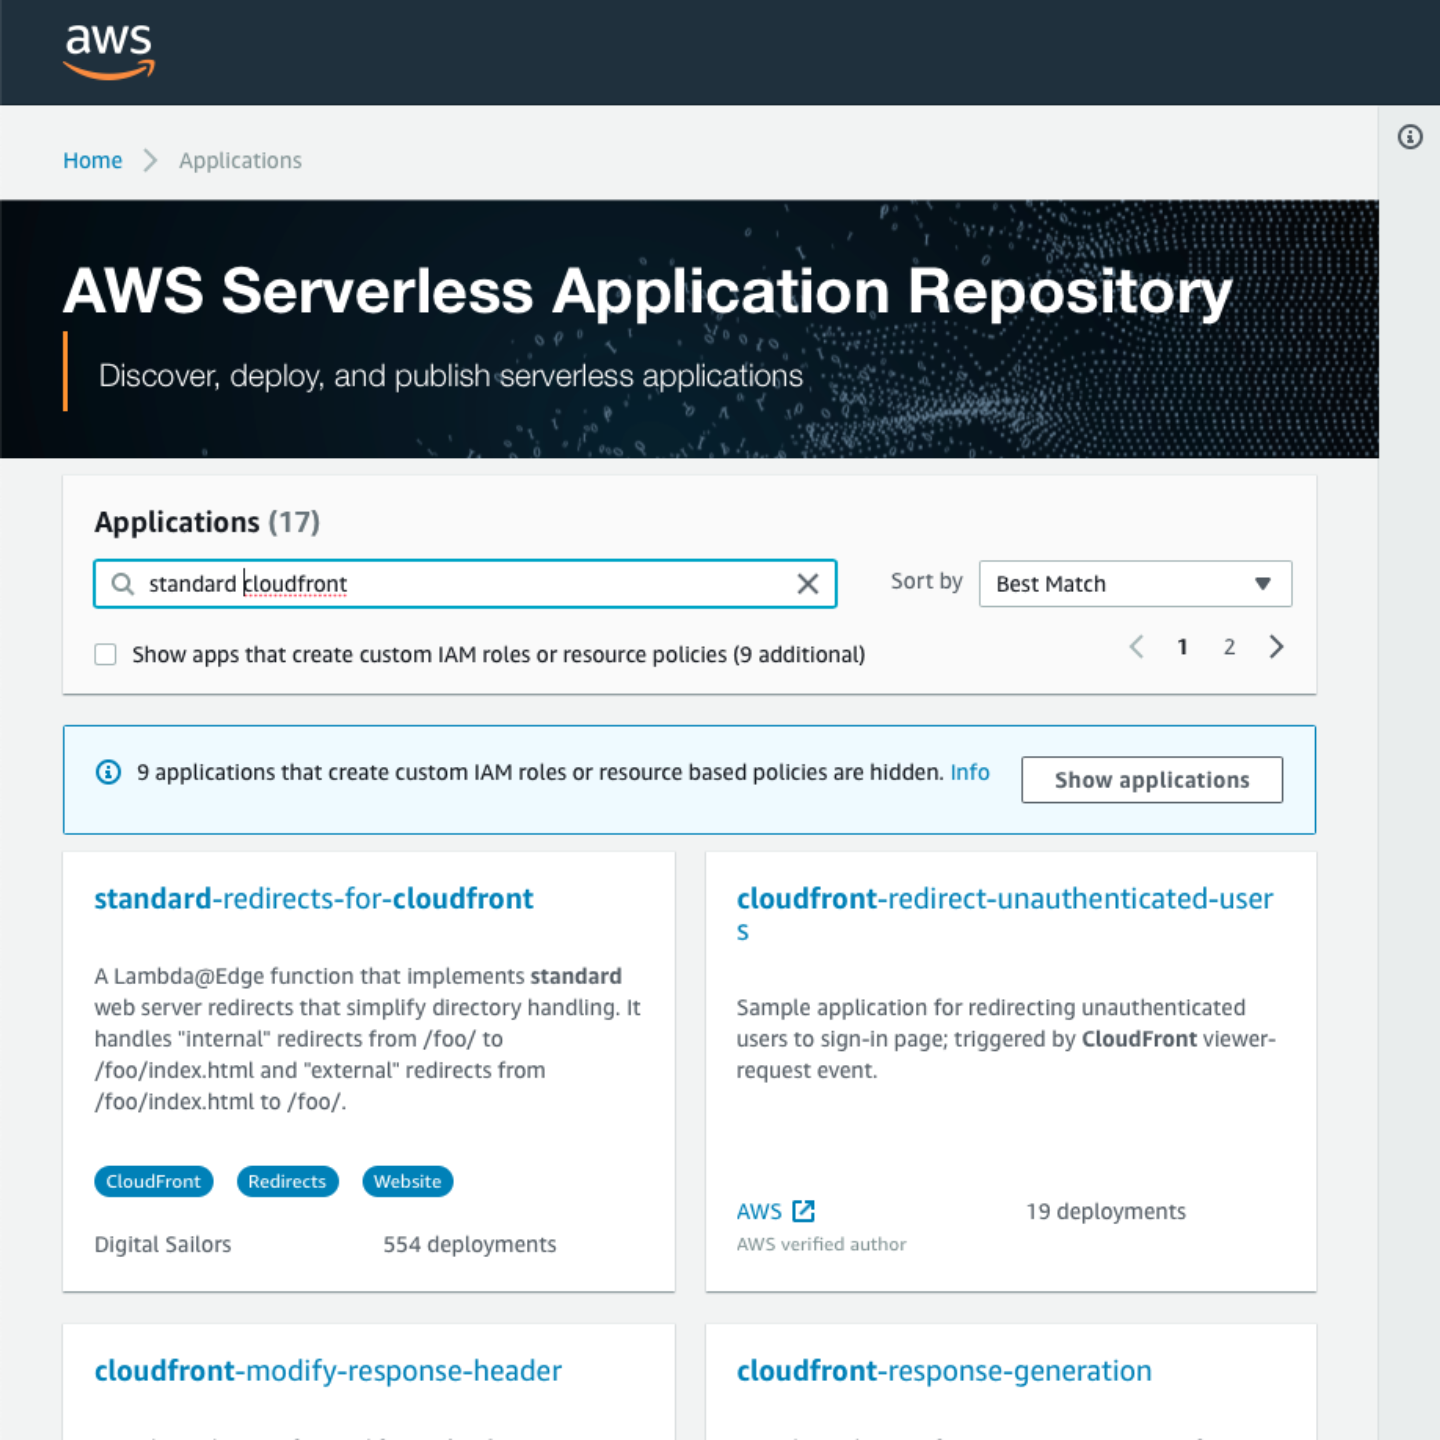Click the Digital Sailors author text
The height and width of the screenshot is (1440, 1440).
coord(163,1245)
